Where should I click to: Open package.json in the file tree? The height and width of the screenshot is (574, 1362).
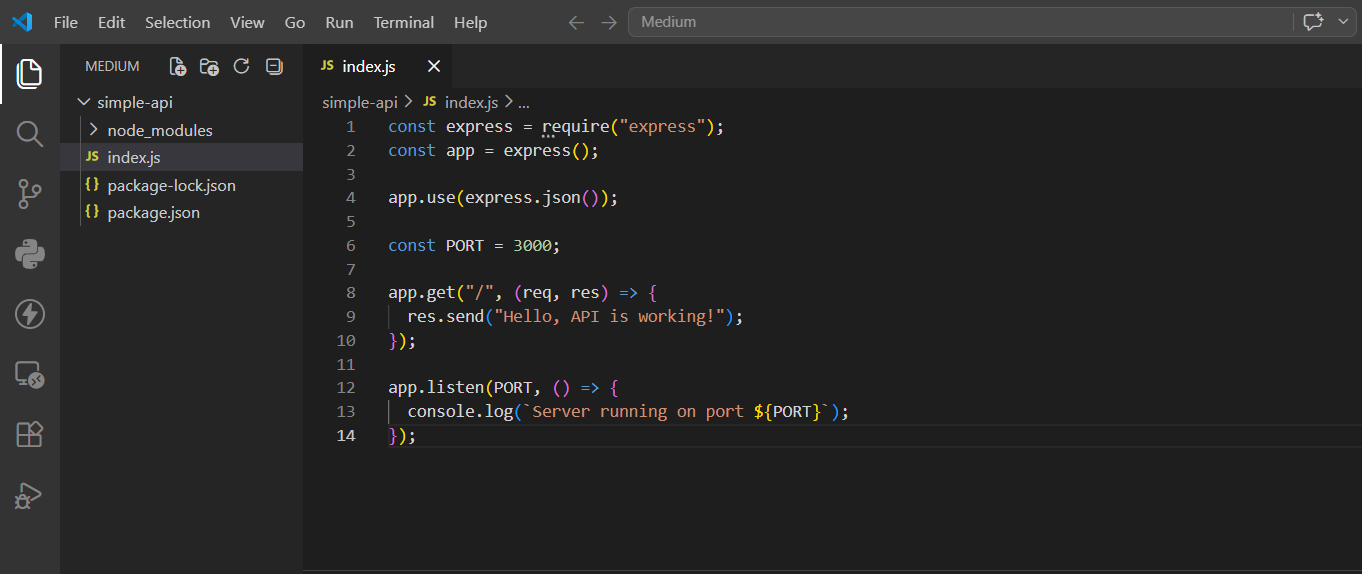tap(182, 212)
